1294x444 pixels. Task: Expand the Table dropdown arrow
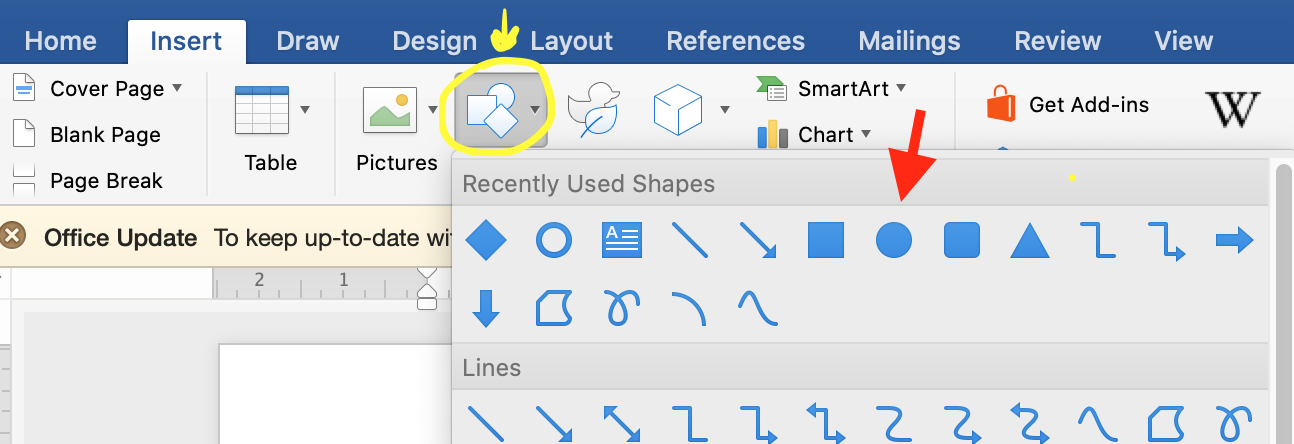pyautogui.click(x=304, y=110)
